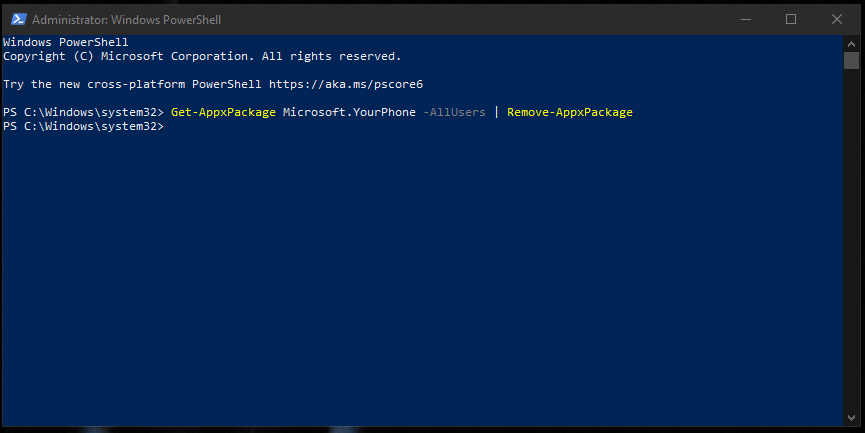Click the Try the new cross-platform PowerShell text
The image size is (865, 433).
tap(132, 84)
